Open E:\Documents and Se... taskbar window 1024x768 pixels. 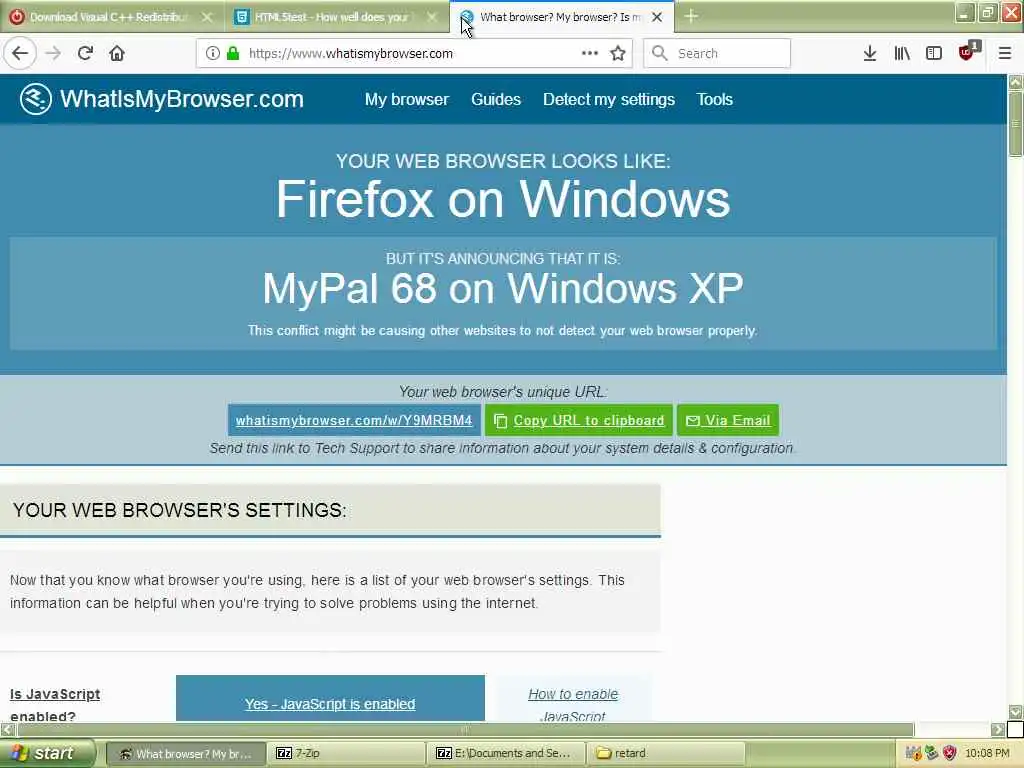point(507,754)
